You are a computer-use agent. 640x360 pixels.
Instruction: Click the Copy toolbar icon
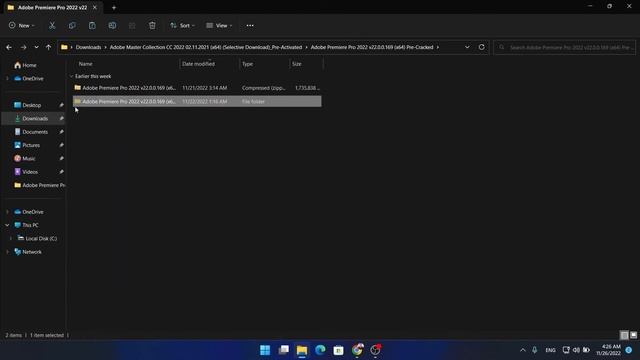click(72, 25)
